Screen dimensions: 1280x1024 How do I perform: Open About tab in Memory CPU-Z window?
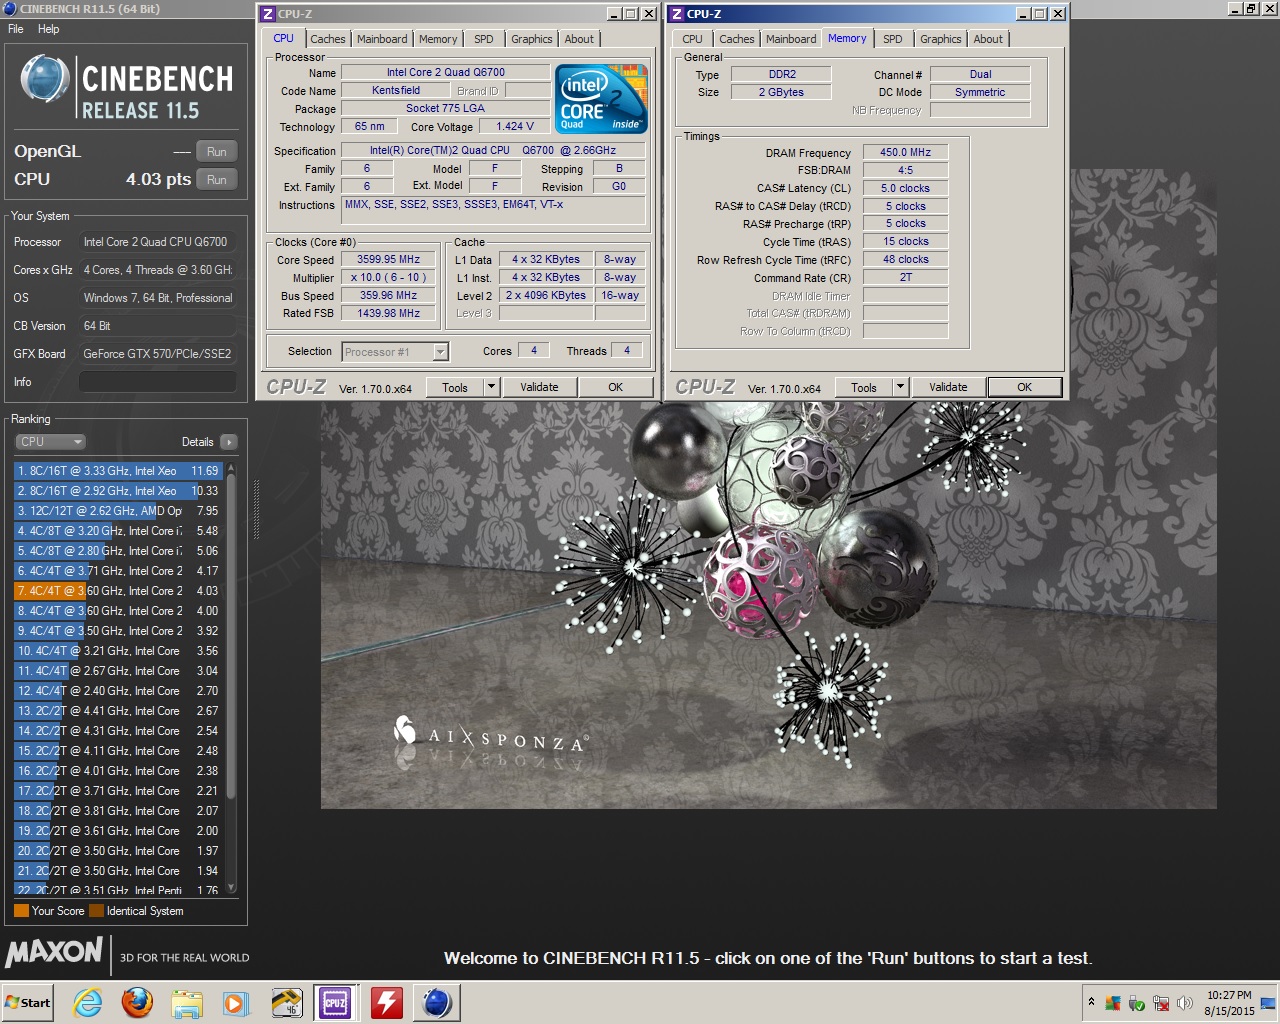(x=988, y=39)
